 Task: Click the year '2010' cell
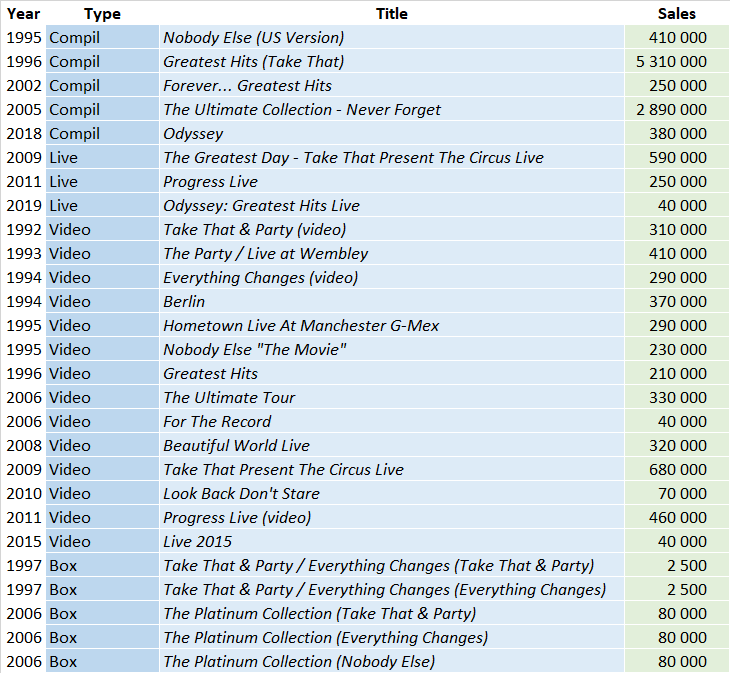[24, 494]
